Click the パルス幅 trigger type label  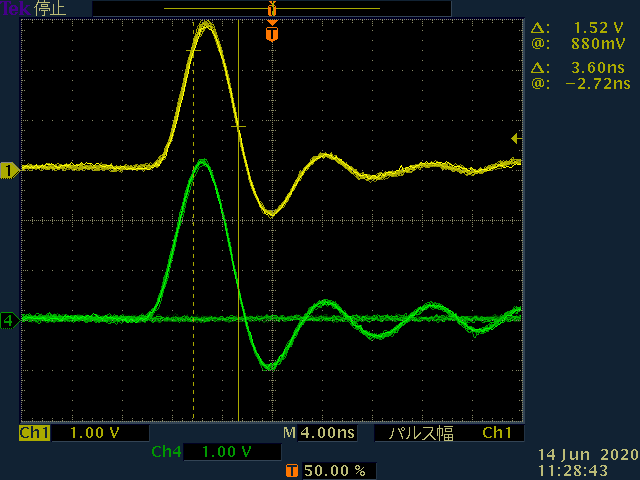(421, 433)
